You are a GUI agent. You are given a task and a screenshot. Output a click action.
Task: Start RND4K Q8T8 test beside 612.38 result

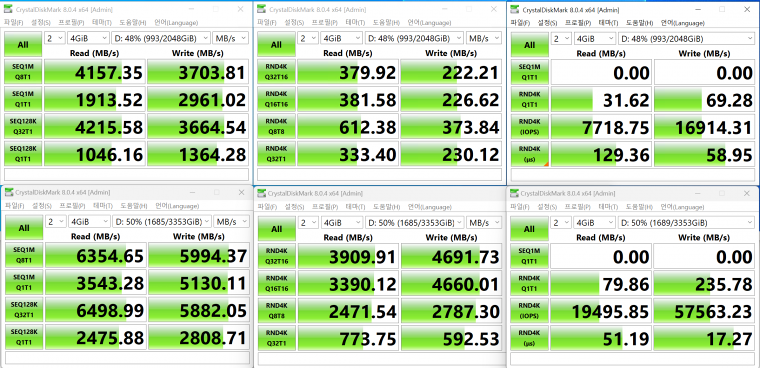pyautogui.click(x=276, y=127)
